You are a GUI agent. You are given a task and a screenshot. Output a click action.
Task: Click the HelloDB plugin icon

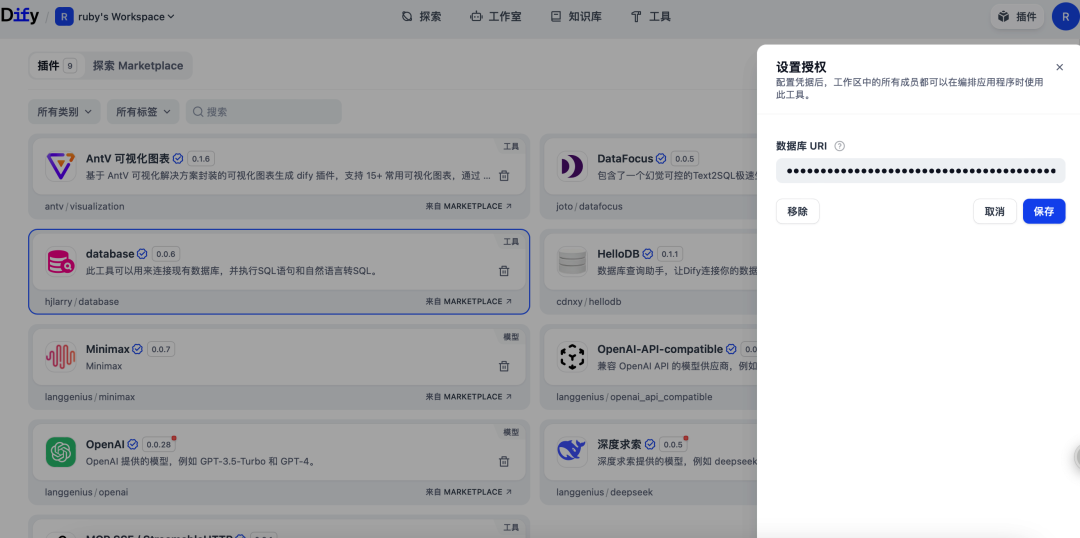[x=572, y=262]
